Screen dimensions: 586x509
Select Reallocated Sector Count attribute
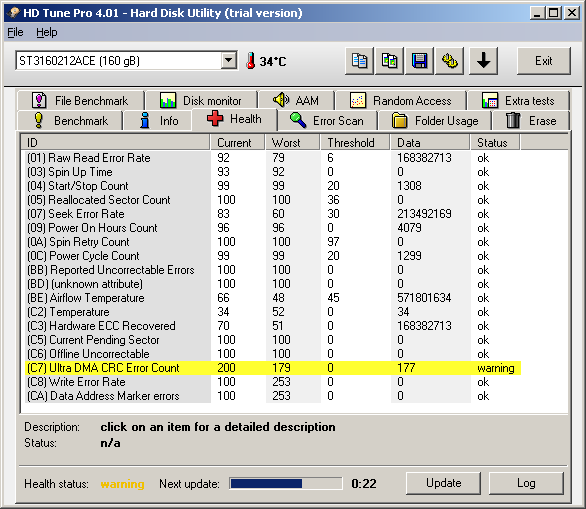point(273,200)
